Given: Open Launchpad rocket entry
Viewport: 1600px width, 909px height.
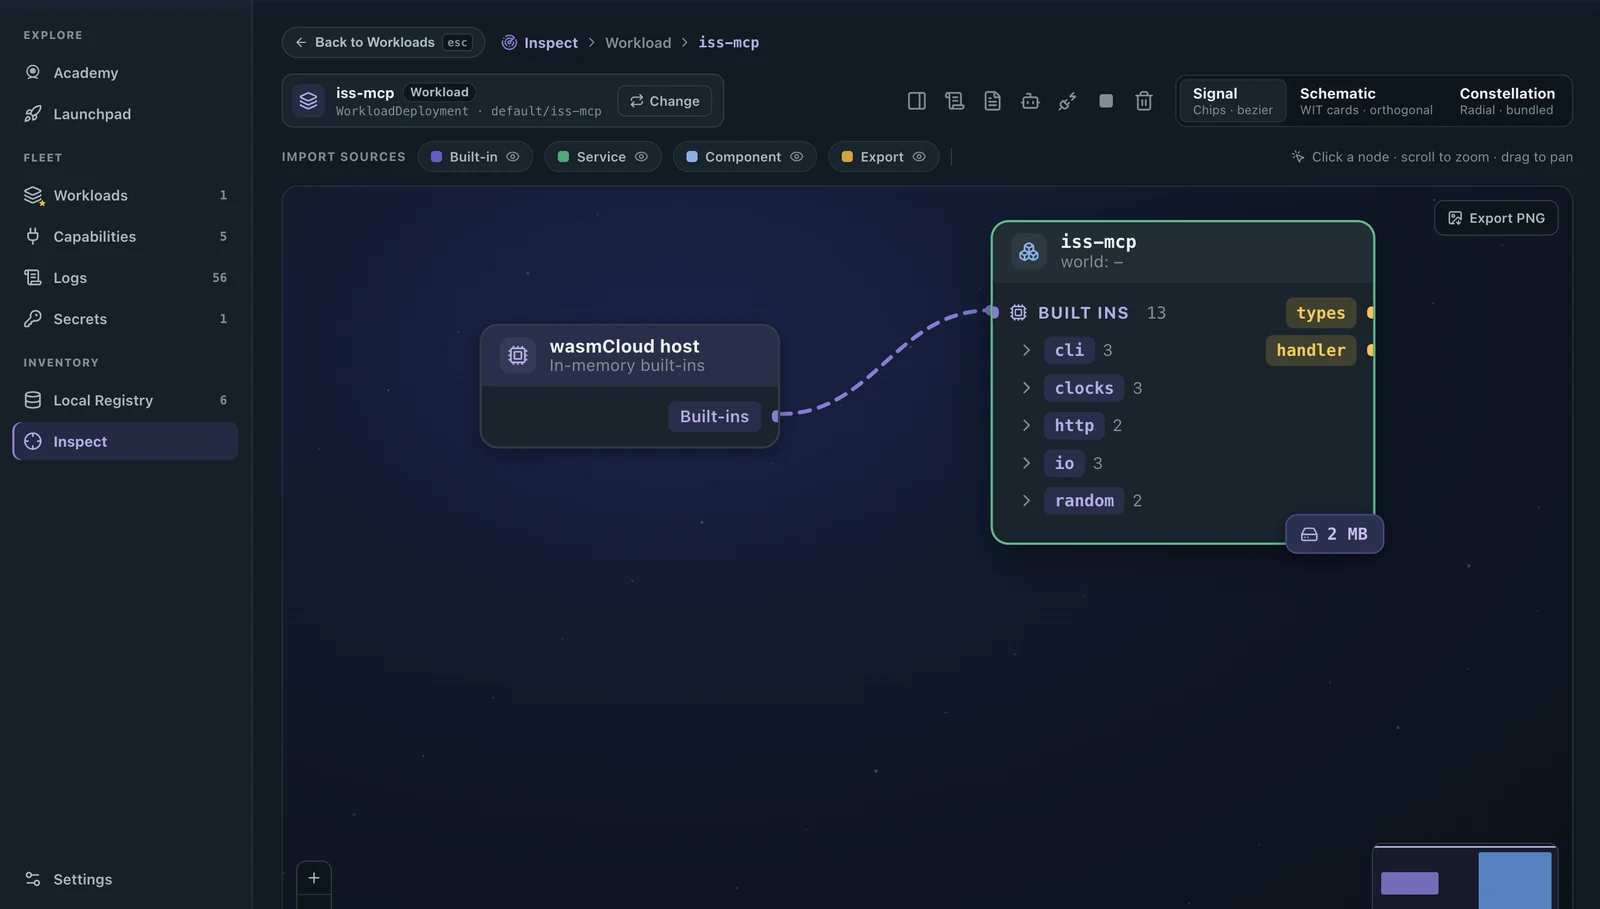Looking at the screenshot, I should coord(125,114).
